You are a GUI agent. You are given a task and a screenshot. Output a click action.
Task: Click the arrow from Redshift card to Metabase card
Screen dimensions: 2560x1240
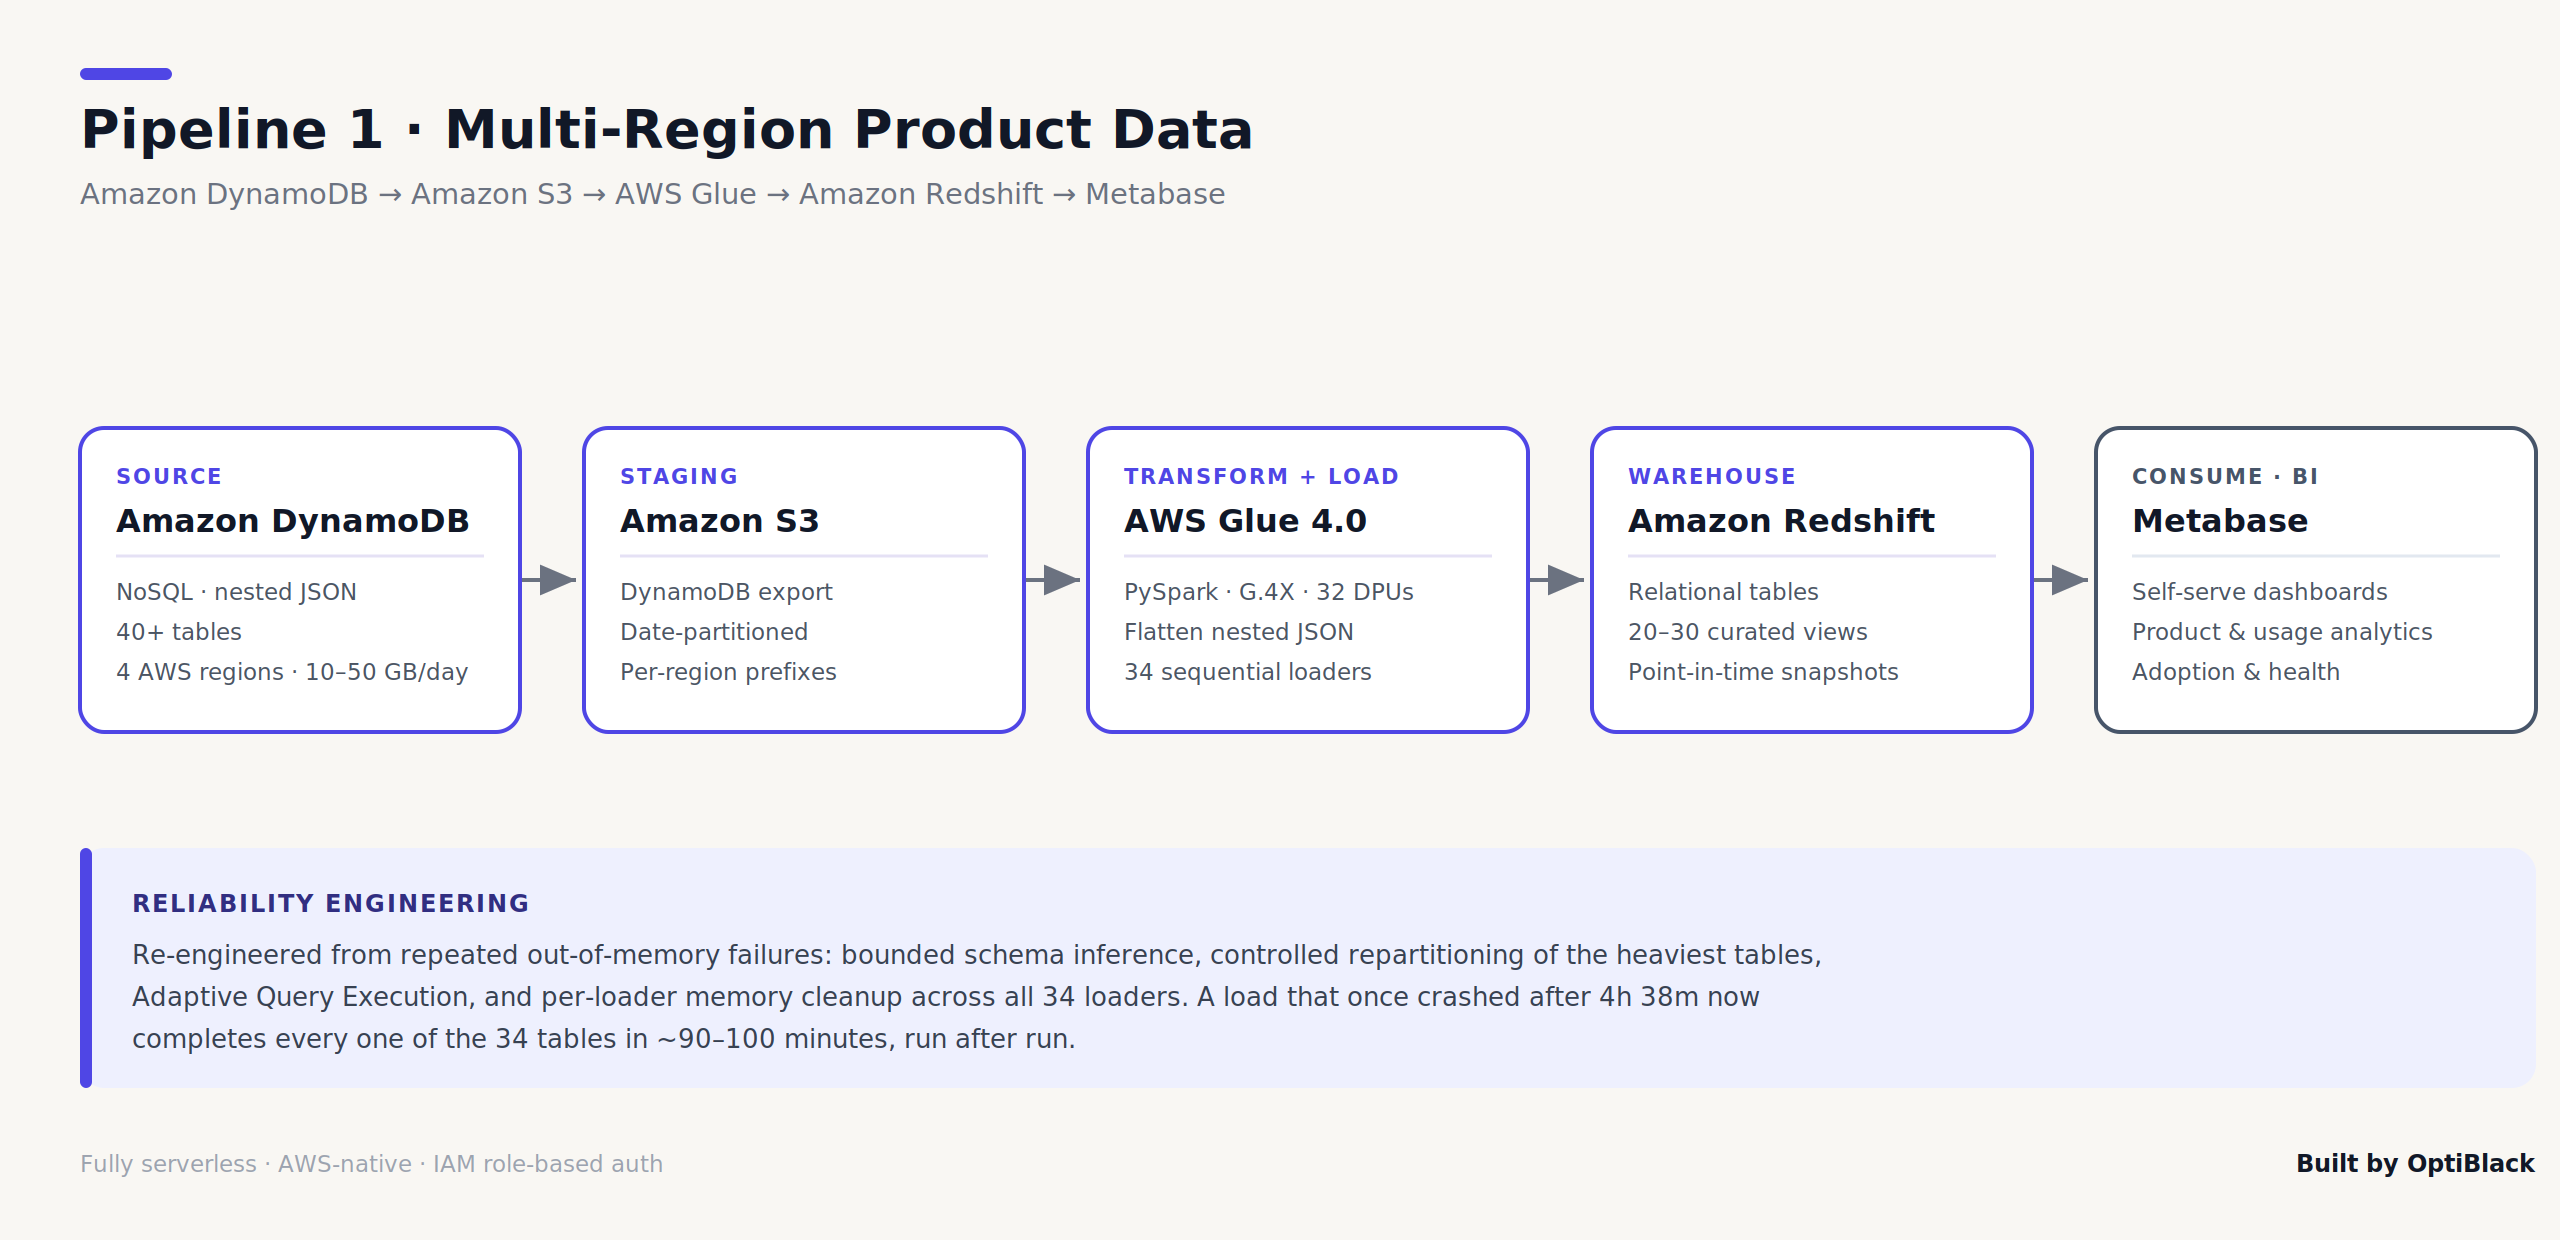[2061, 580]
